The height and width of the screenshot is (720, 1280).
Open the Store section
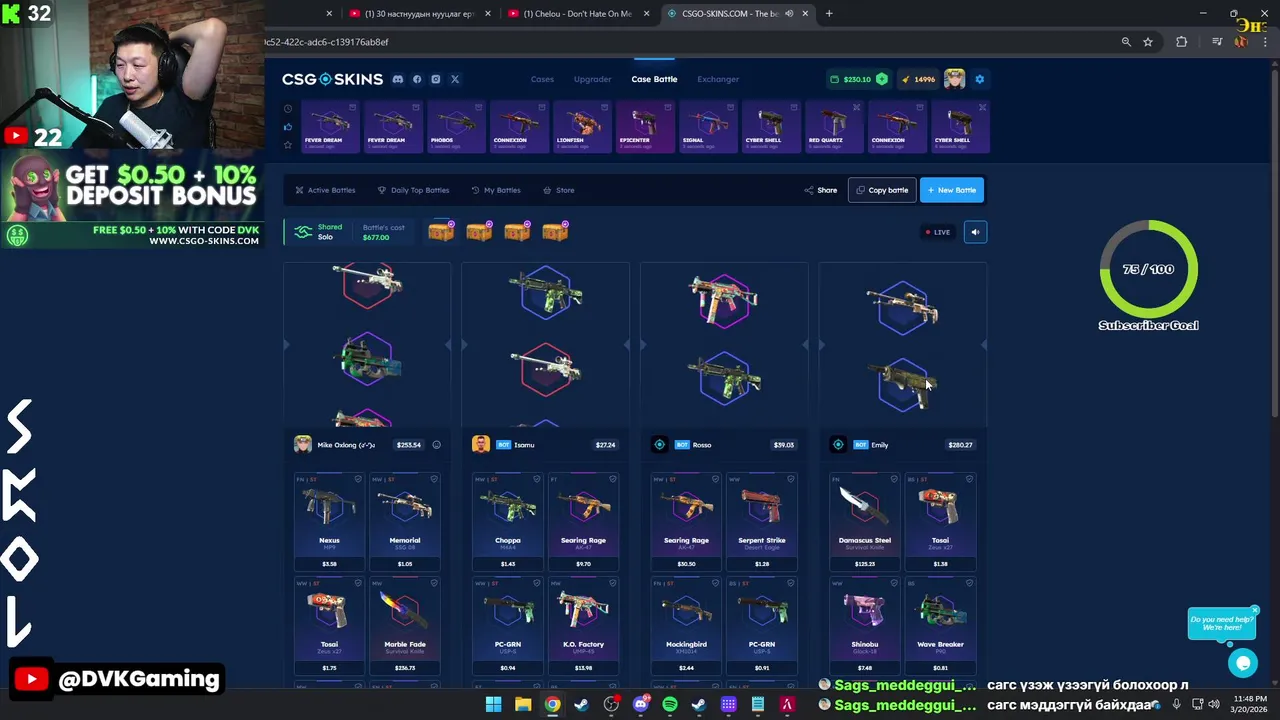(559, 190)
